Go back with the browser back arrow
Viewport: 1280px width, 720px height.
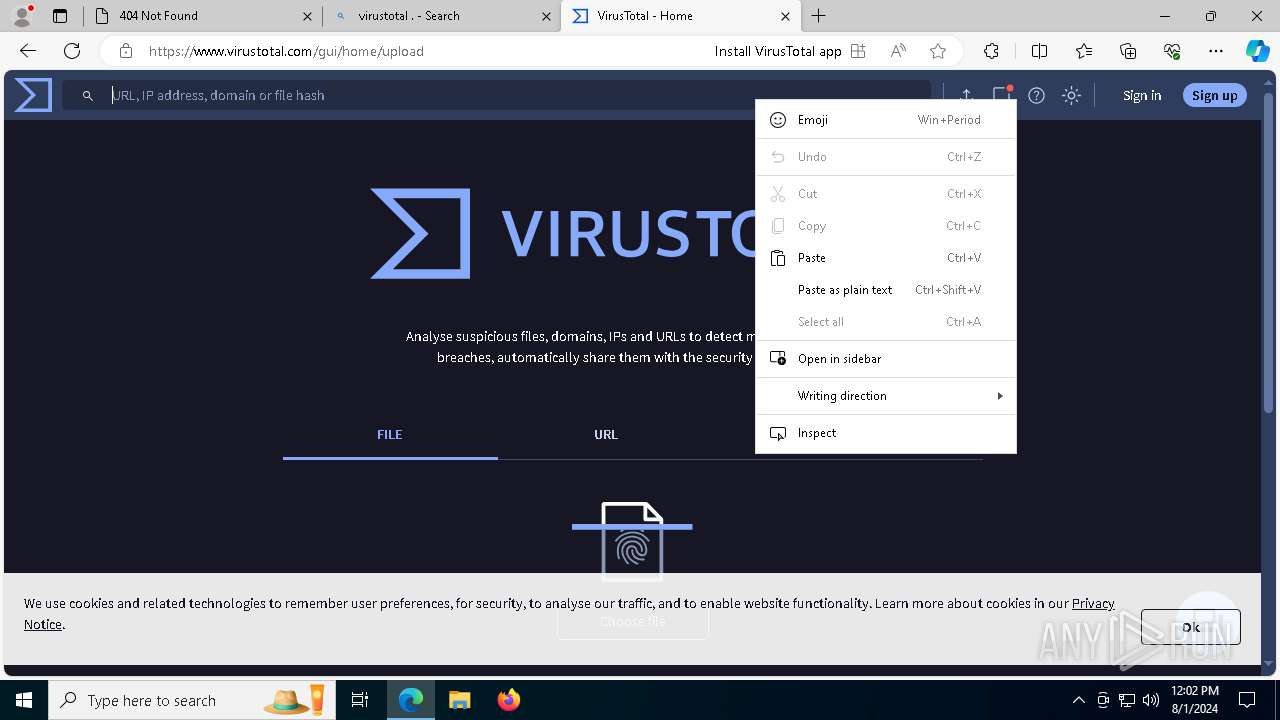click(x=28, y=51)
